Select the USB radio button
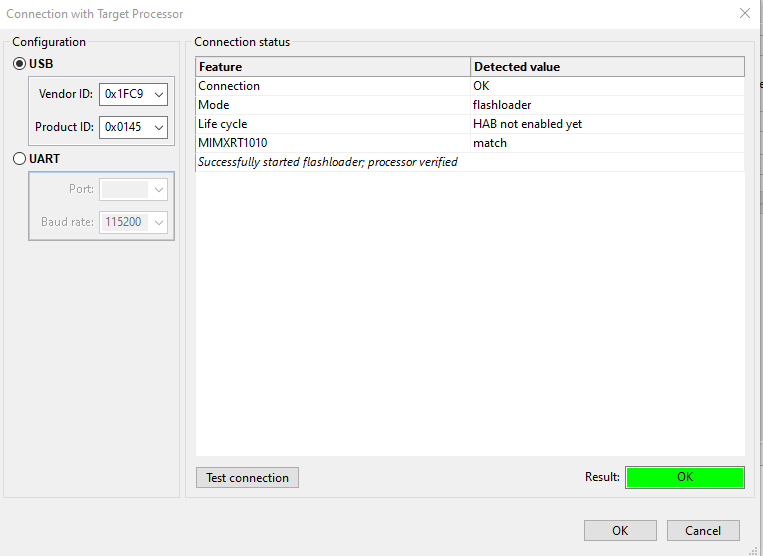The image size is (763, 556). (x=20, y=64)
